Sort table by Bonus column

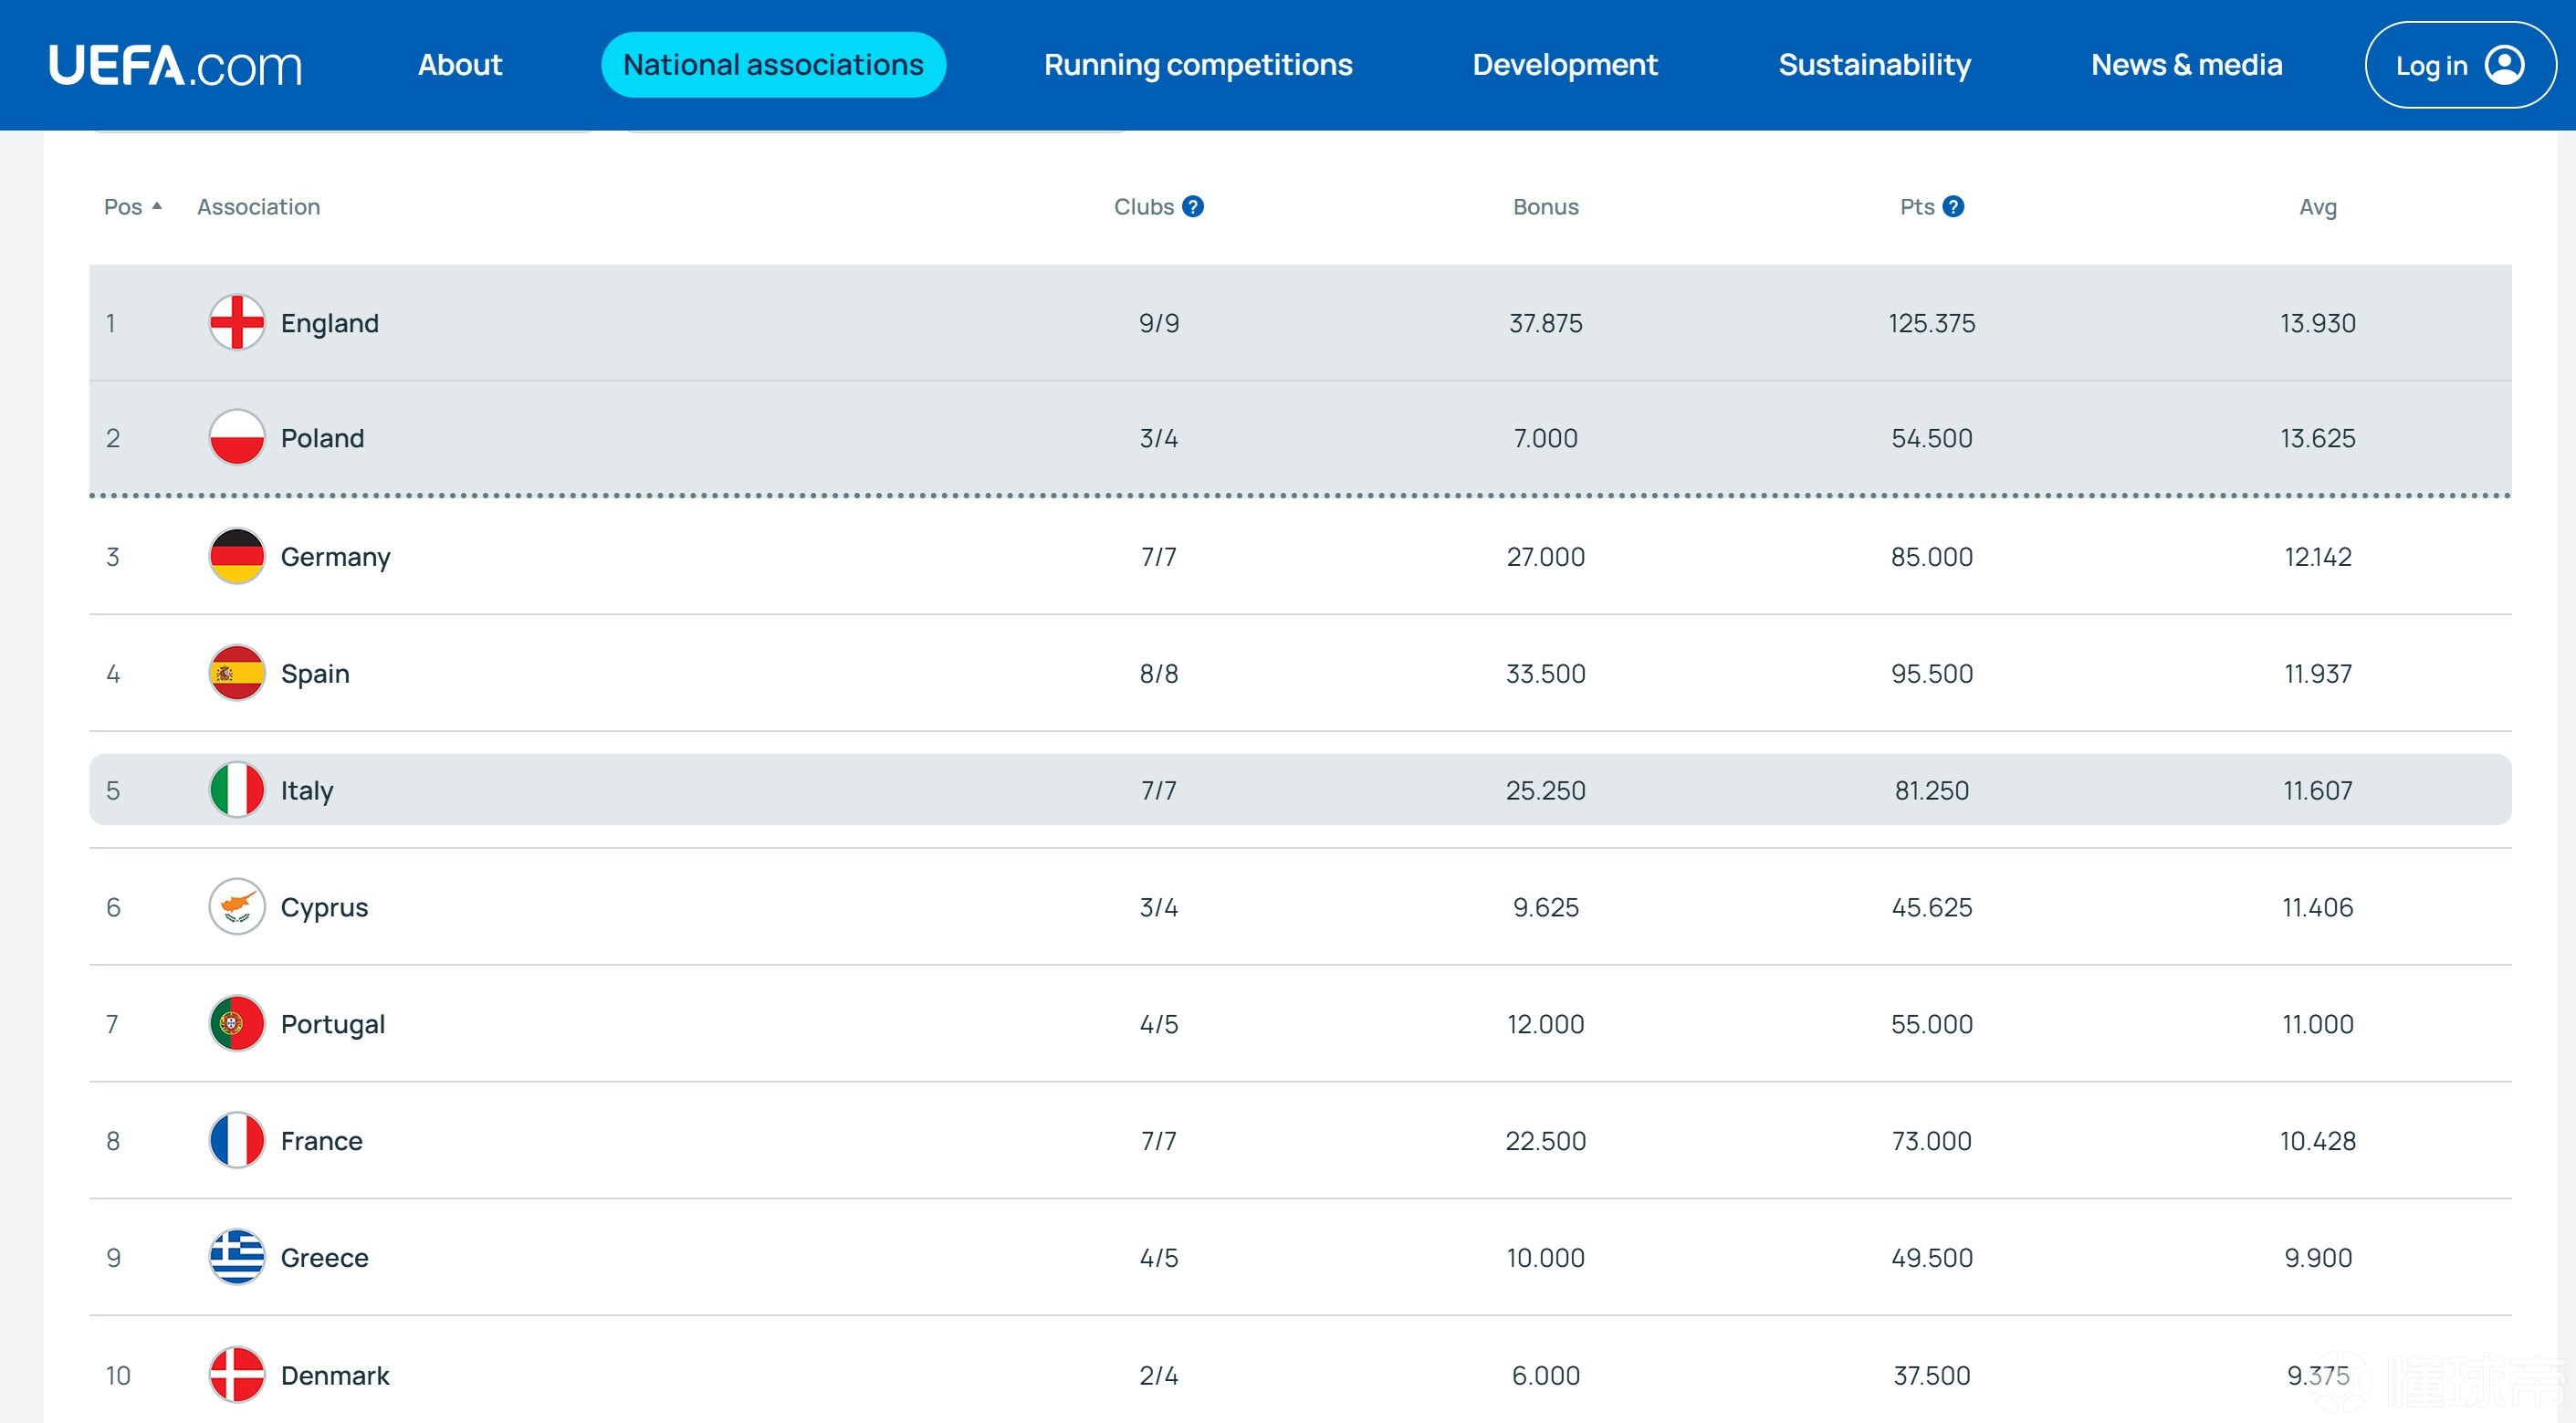click(1545, 207)
